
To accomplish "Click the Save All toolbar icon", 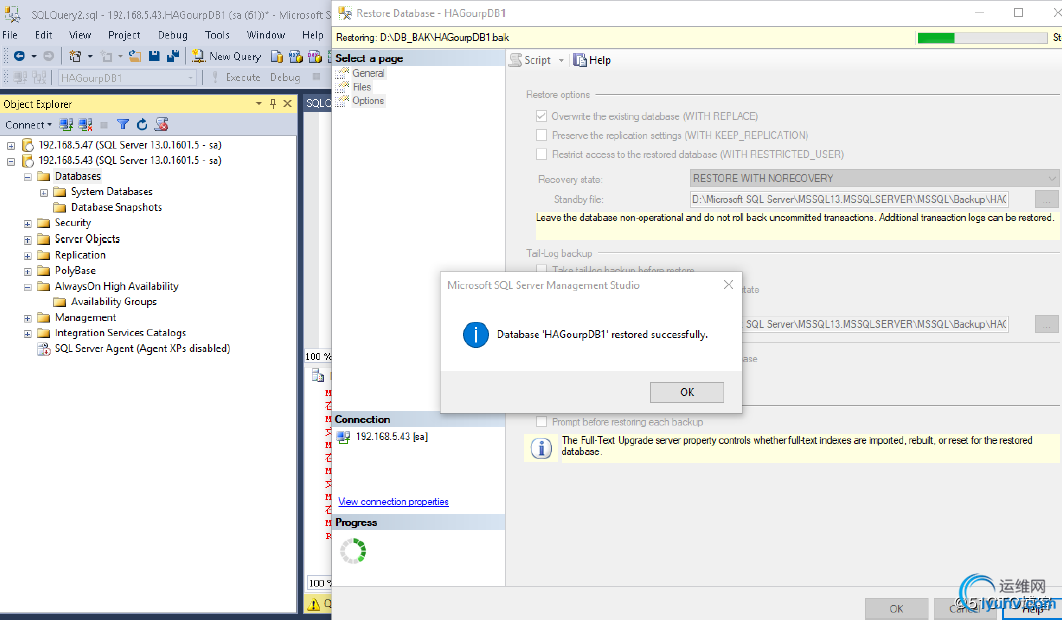I will coord(173,56).
